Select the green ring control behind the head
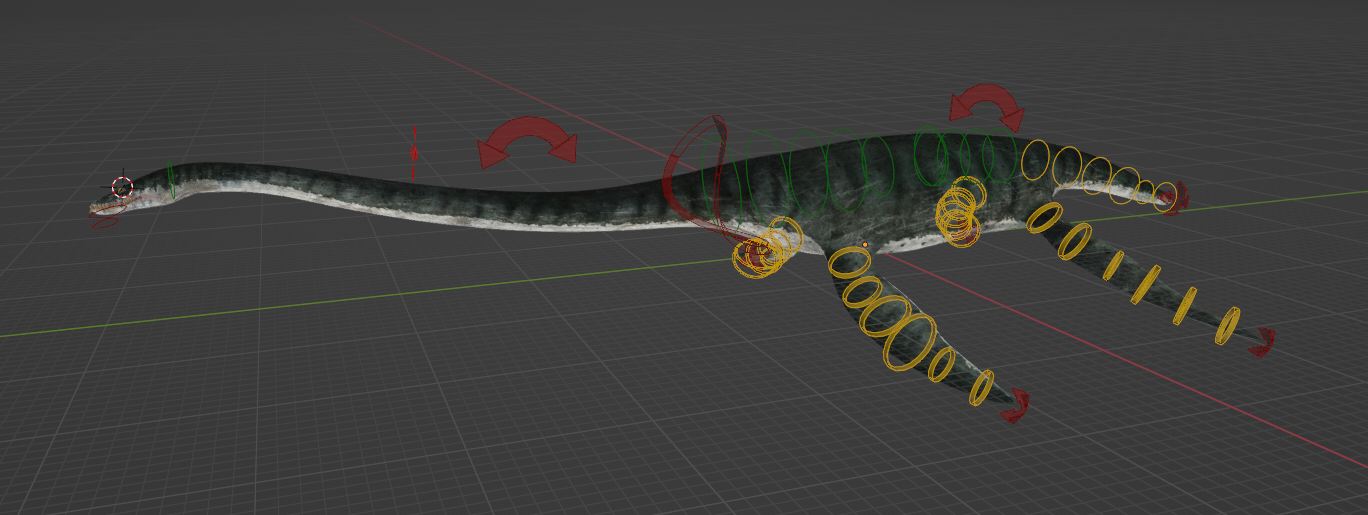 point(171,179)
